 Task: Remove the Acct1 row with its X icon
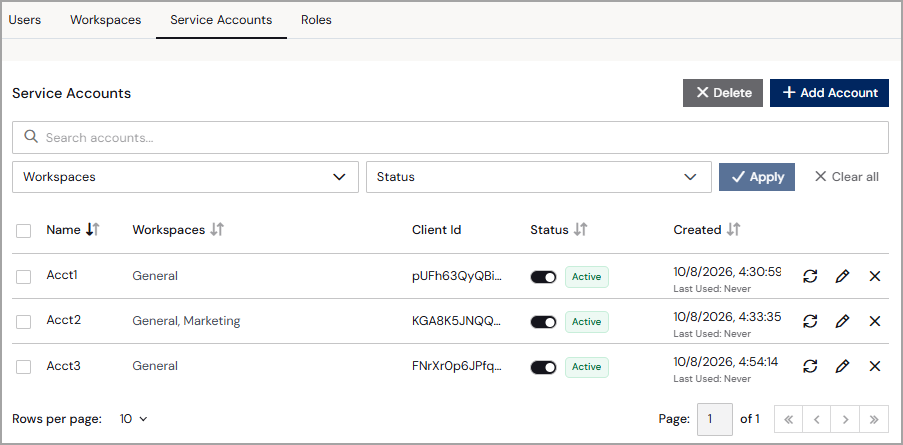(875, 276)
